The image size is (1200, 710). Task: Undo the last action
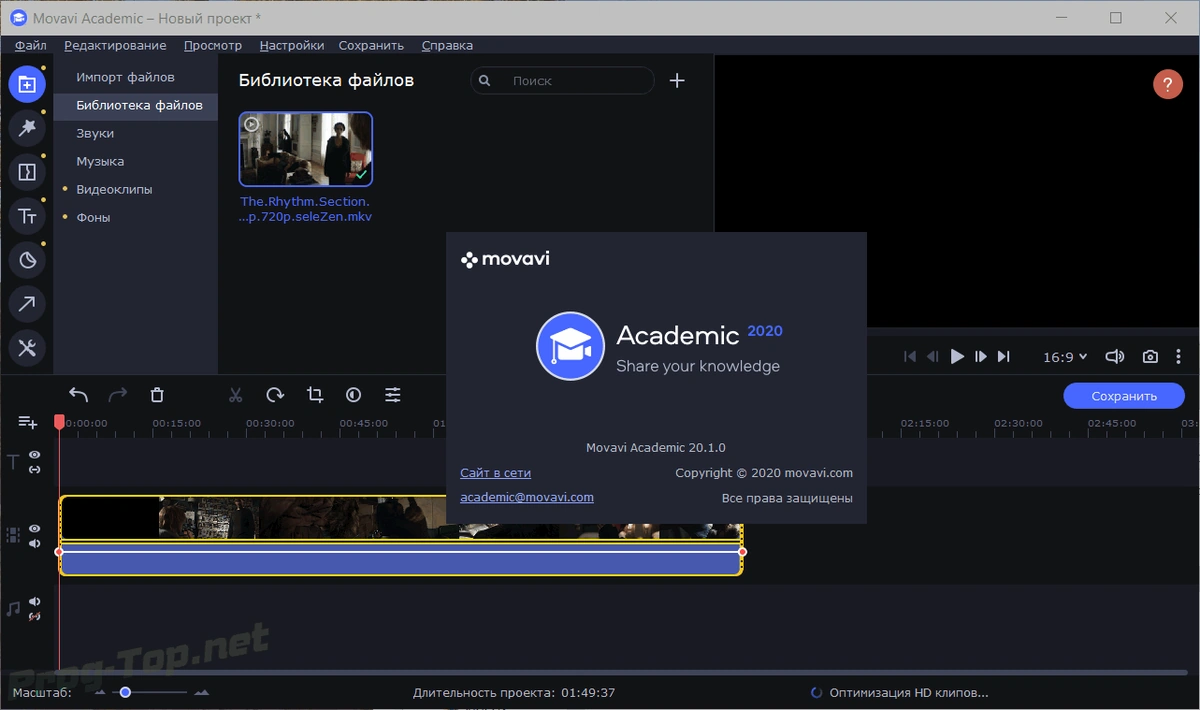click(x=78, y=395)
